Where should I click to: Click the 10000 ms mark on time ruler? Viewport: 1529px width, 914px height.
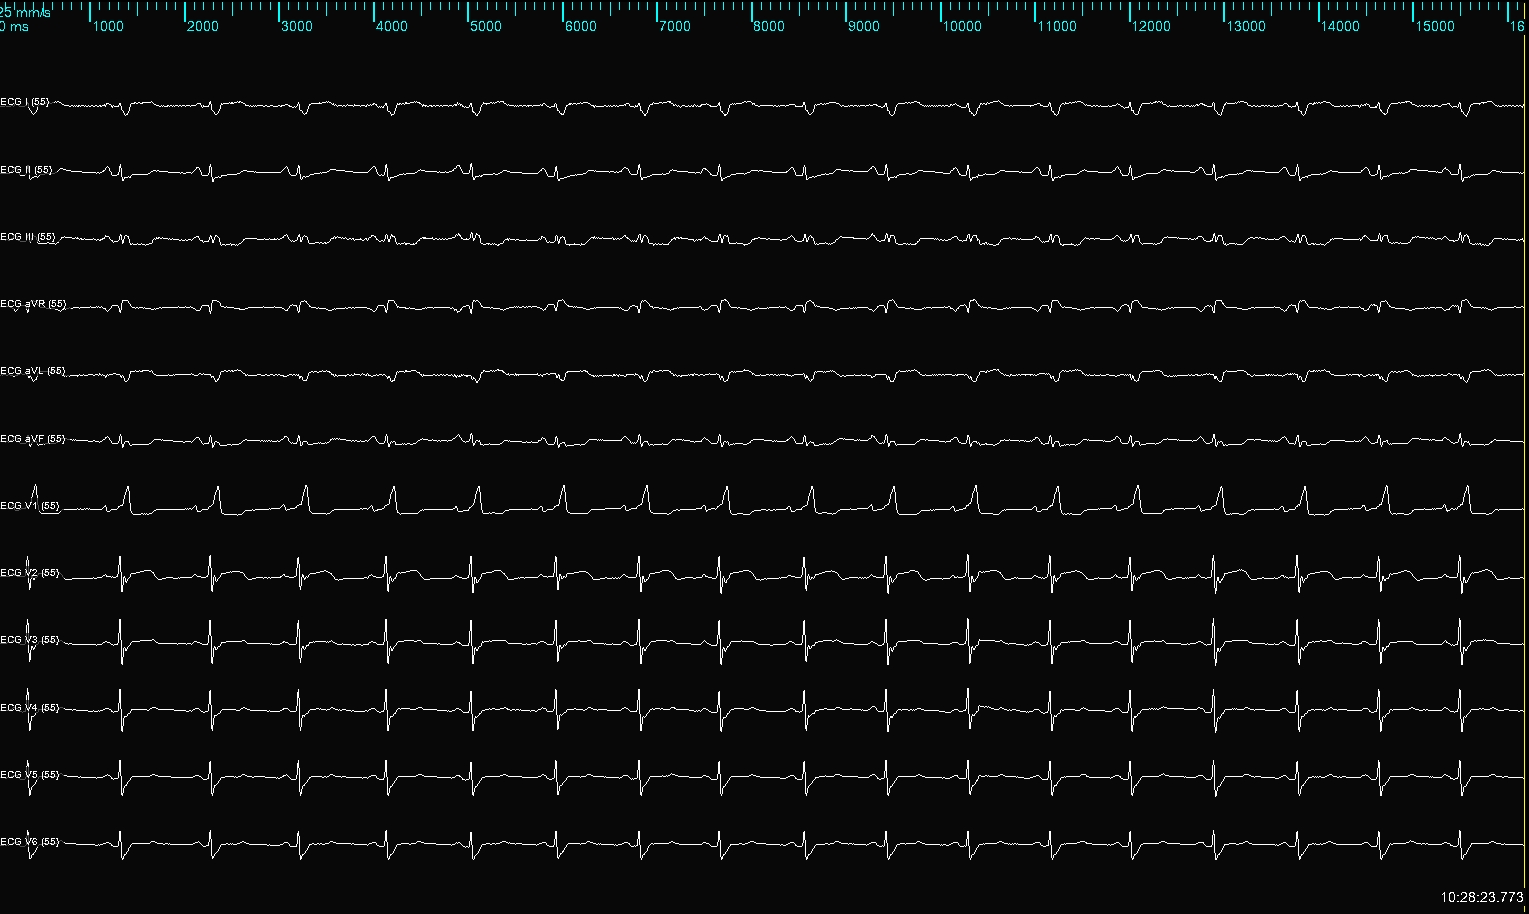(962, 26)
